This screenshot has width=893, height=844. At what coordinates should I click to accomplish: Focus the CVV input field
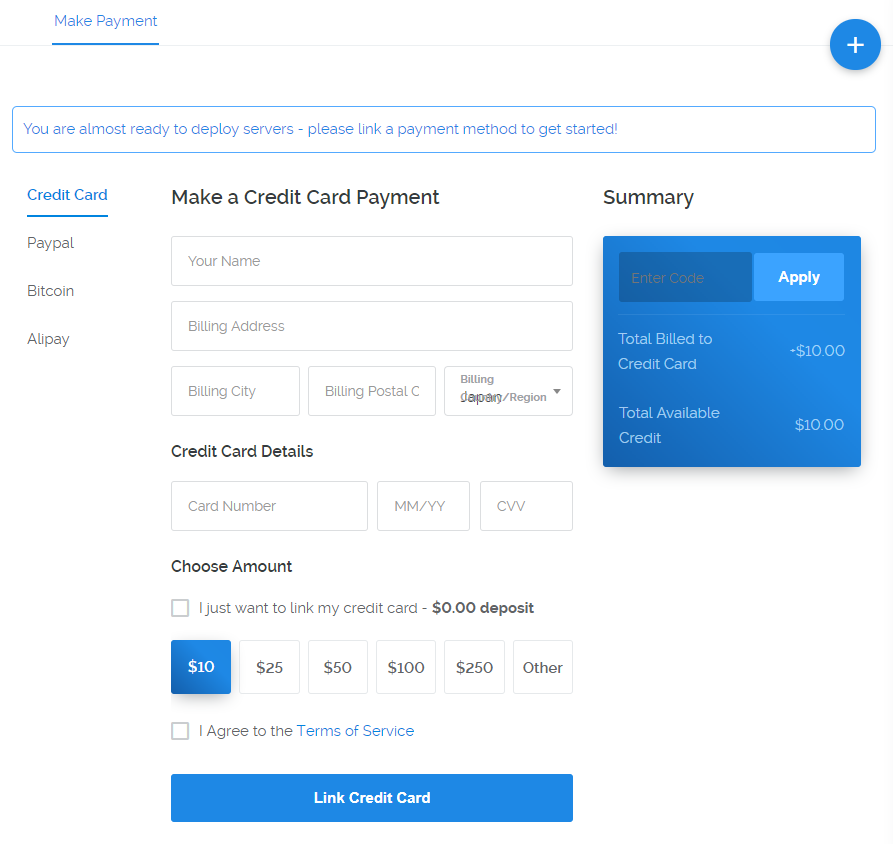click(x=526, y=506)
